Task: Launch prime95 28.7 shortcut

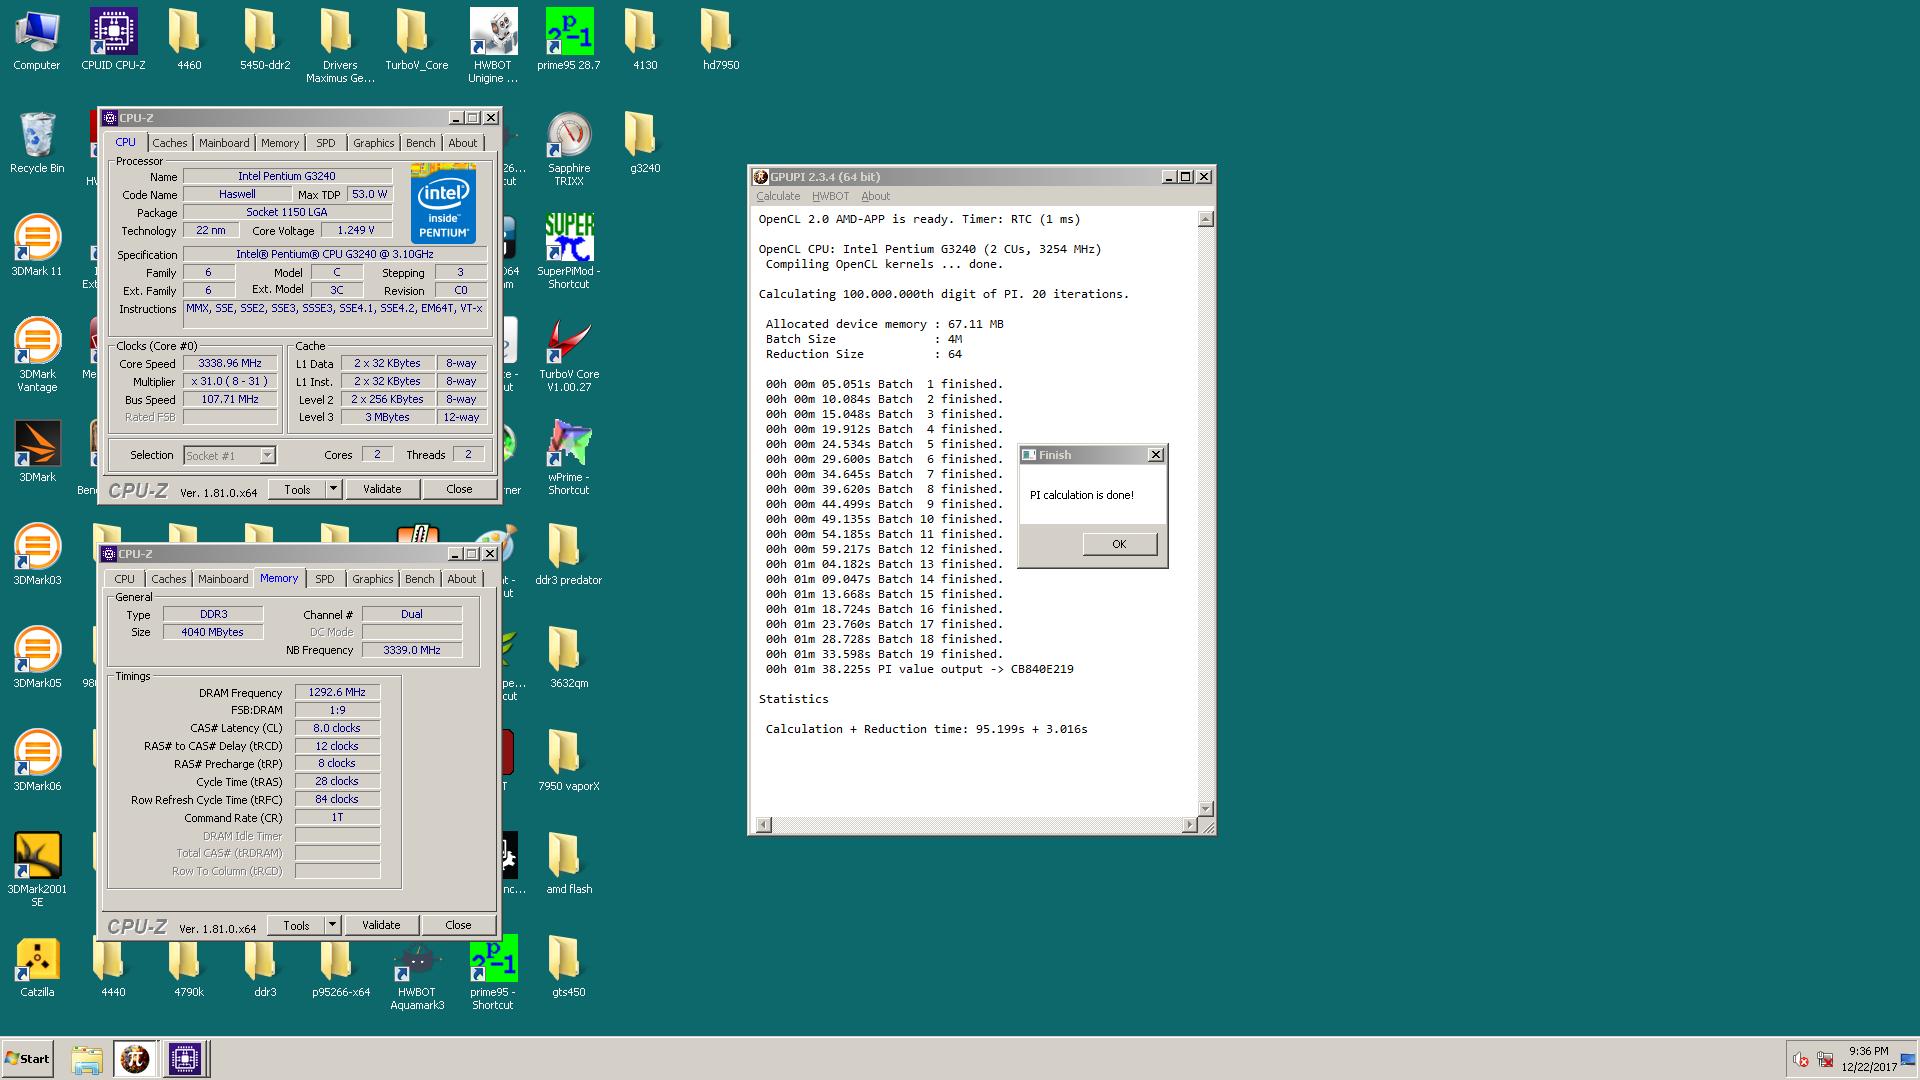Action: tap(569, 40)
